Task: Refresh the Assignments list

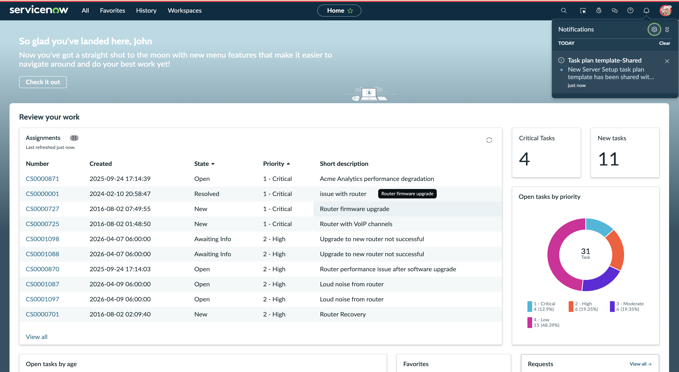Action: click(x=489, y=140)
